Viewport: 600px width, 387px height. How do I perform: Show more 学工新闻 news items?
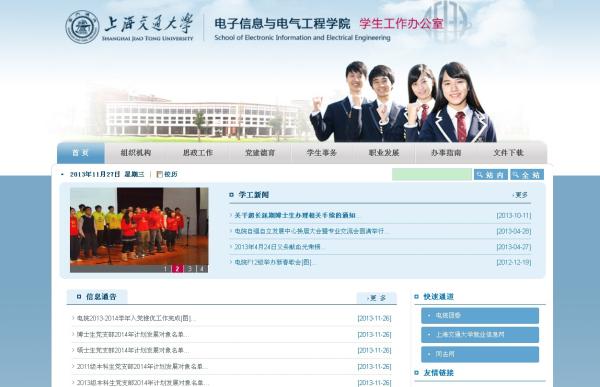point(520,195)
